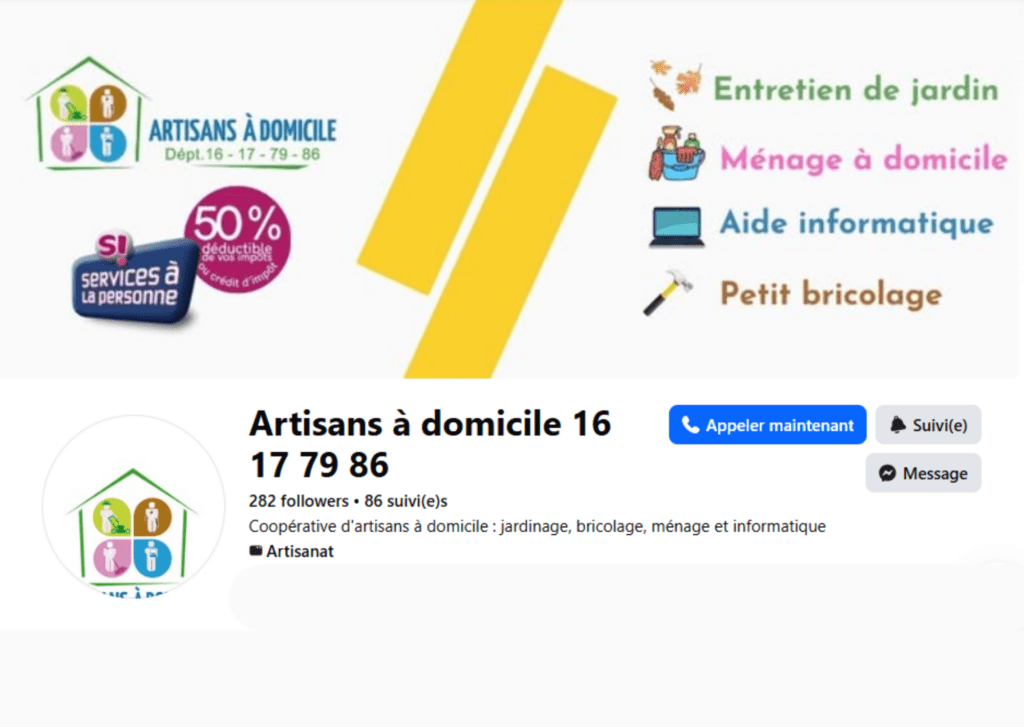Click the Messenger icon on Message button

886,474
